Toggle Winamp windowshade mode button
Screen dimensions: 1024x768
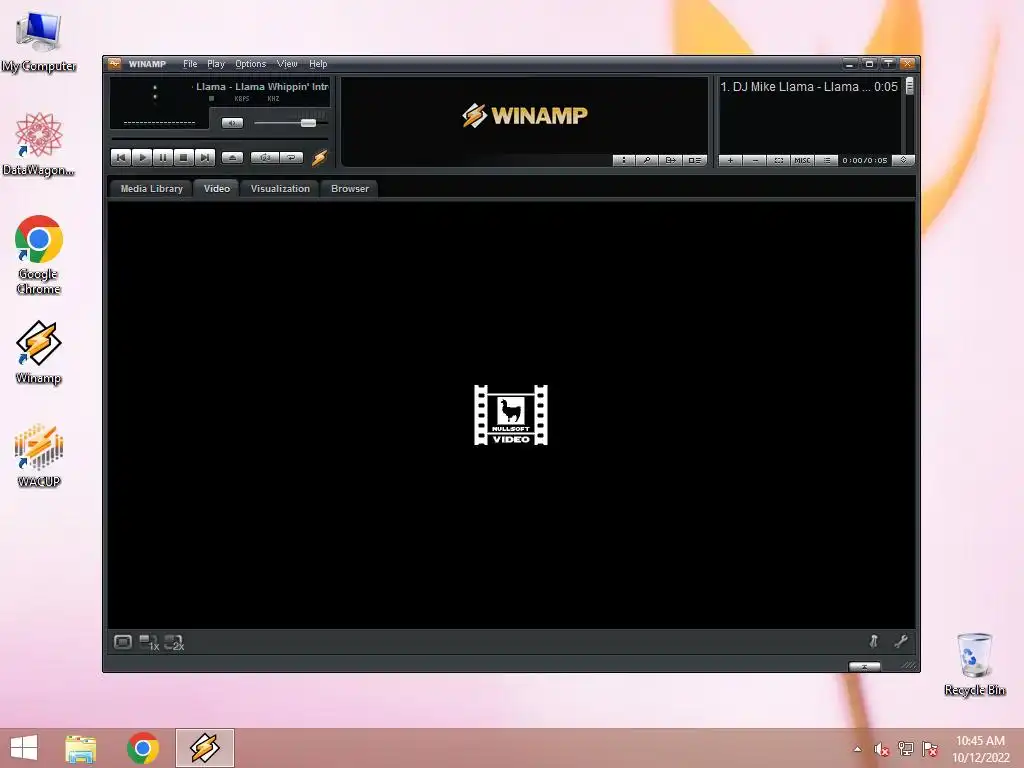pyautogui.click(x=888, y=63)
